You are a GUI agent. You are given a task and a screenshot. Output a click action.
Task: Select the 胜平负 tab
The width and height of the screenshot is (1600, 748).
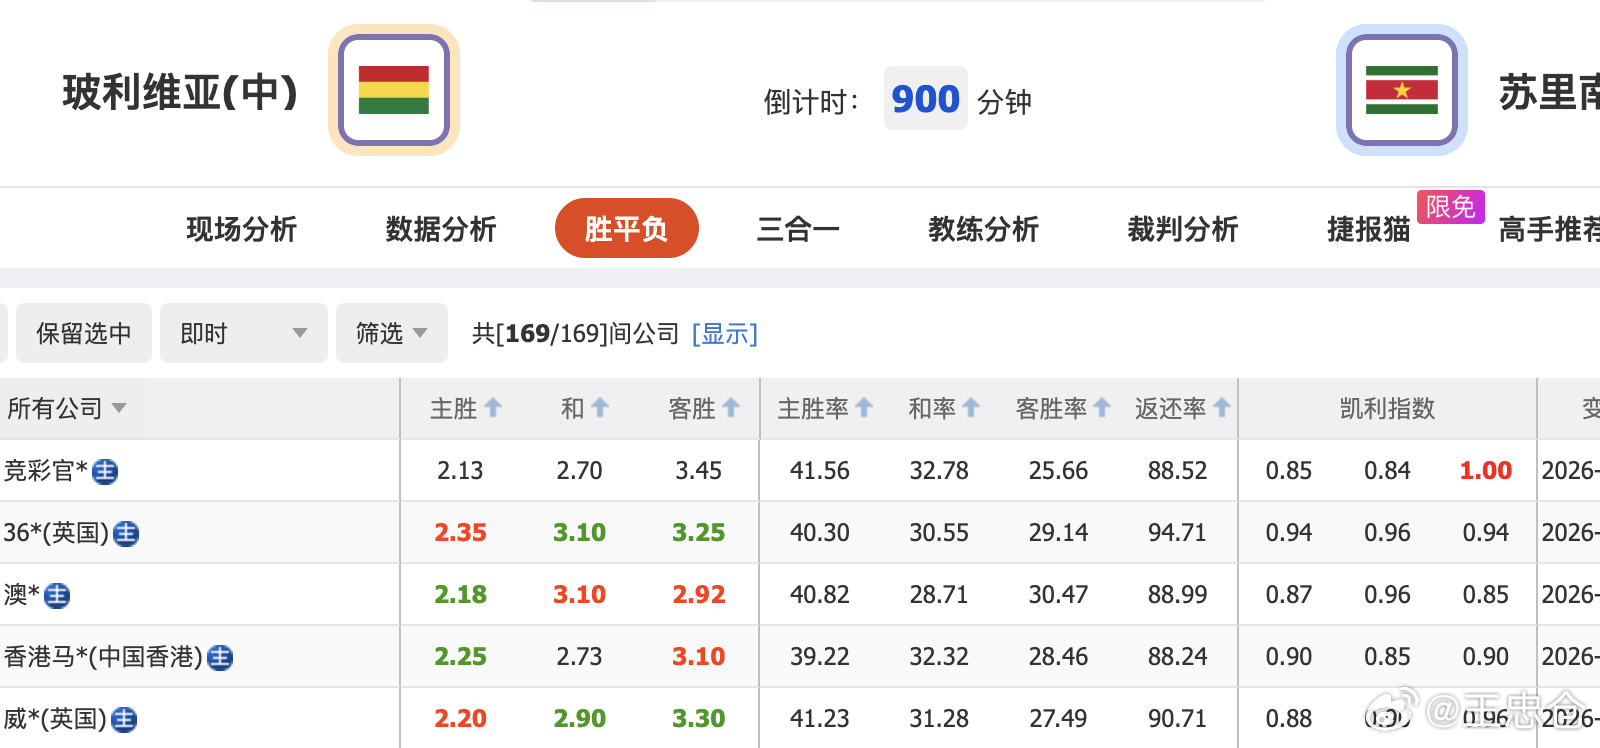point(627,228)
